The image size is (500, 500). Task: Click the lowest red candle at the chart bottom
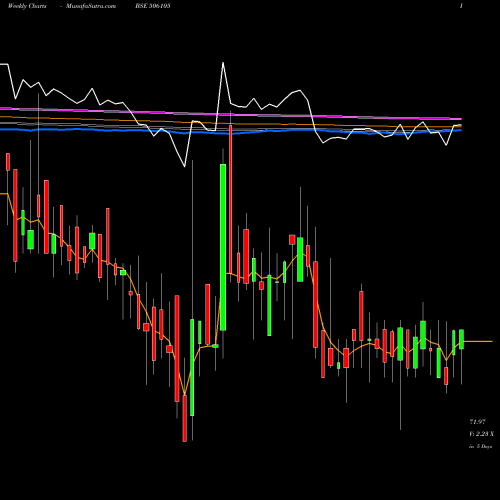pyautogui.click(x=185, y=418)
